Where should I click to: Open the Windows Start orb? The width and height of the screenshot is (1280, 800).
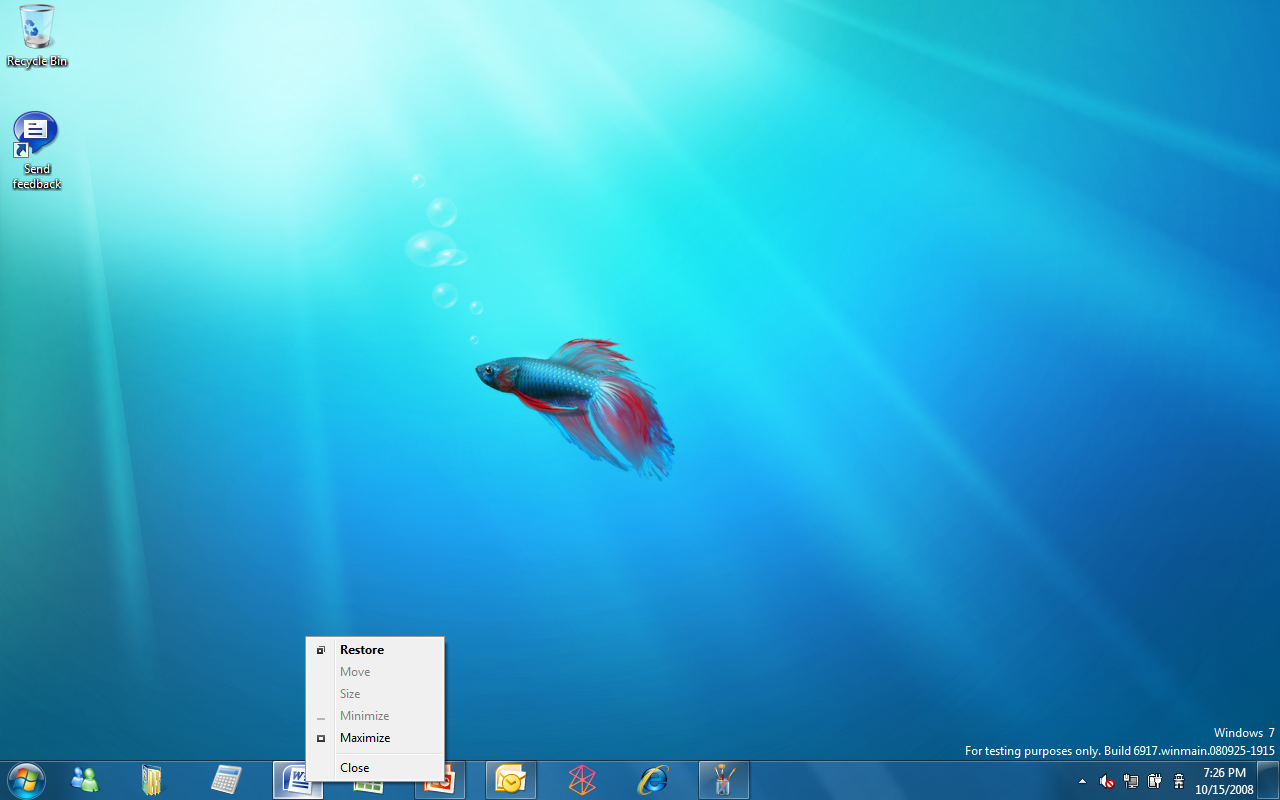25,779
